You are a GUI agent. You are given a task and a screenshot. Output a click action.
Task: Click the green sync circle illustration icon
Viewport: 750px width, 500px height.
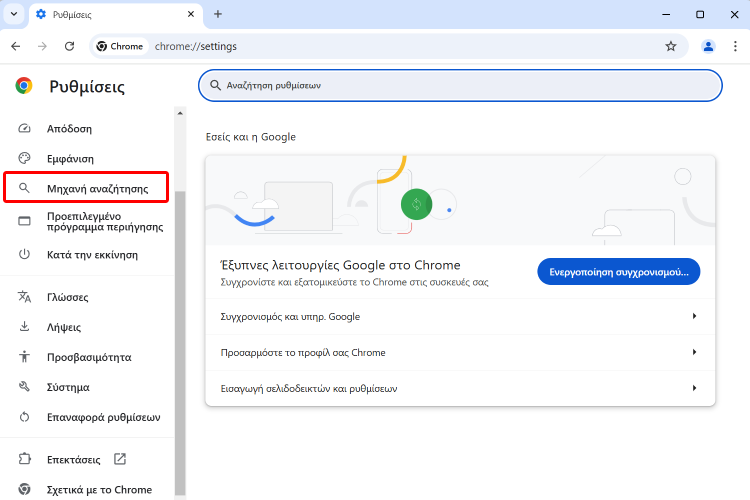[x=416, y=204]
